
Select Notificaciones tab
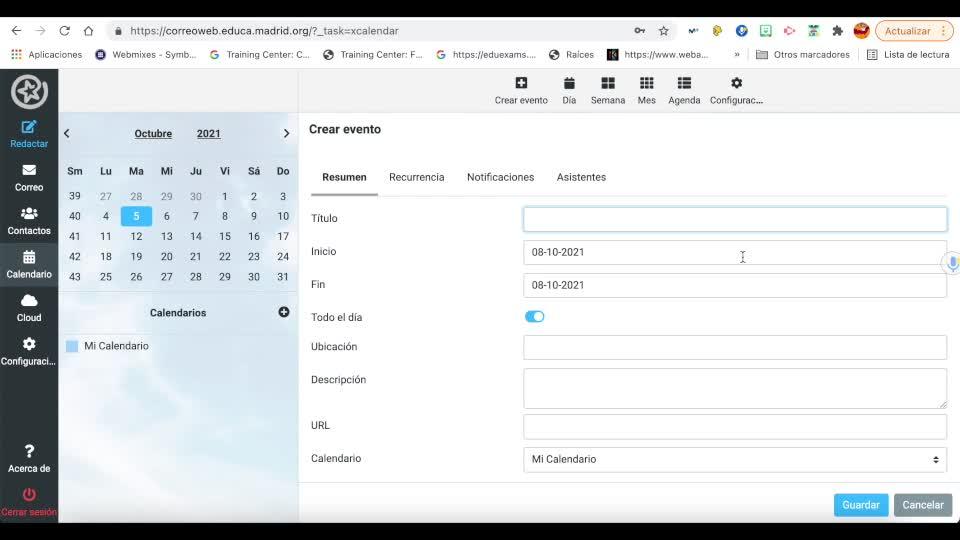coord(500,177)
